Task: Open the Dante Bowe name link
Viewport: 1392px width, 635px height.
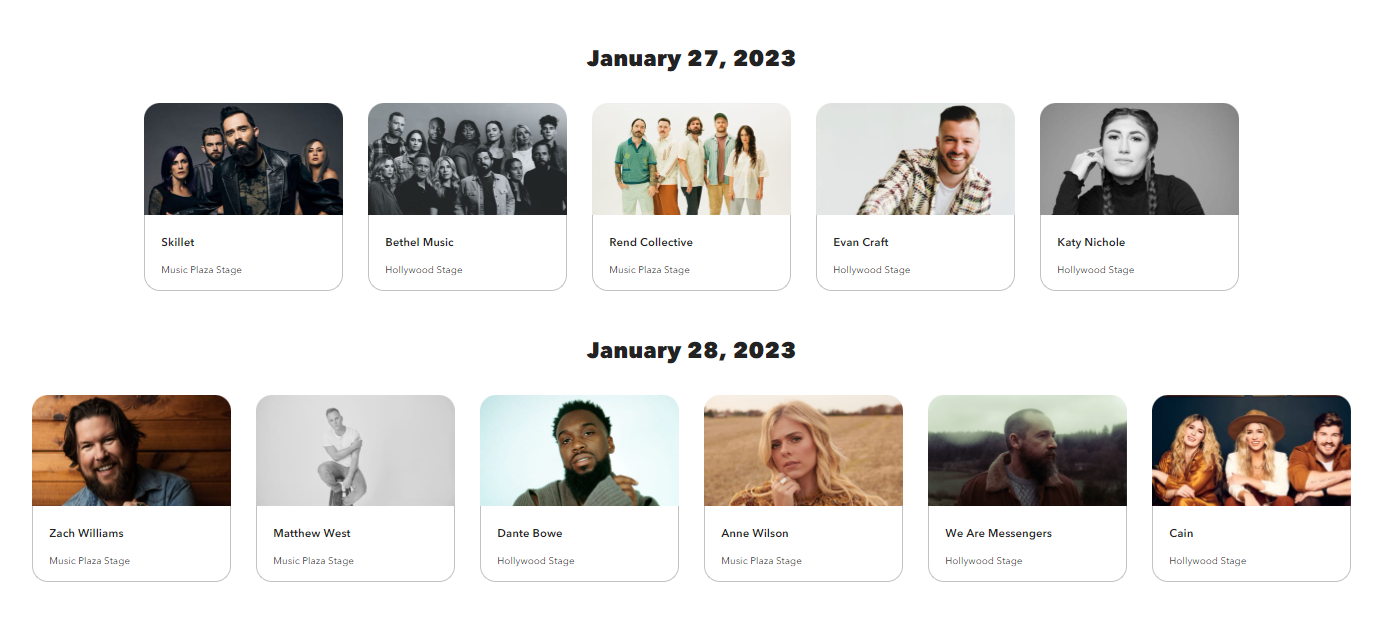Action: tap(529, 533)
